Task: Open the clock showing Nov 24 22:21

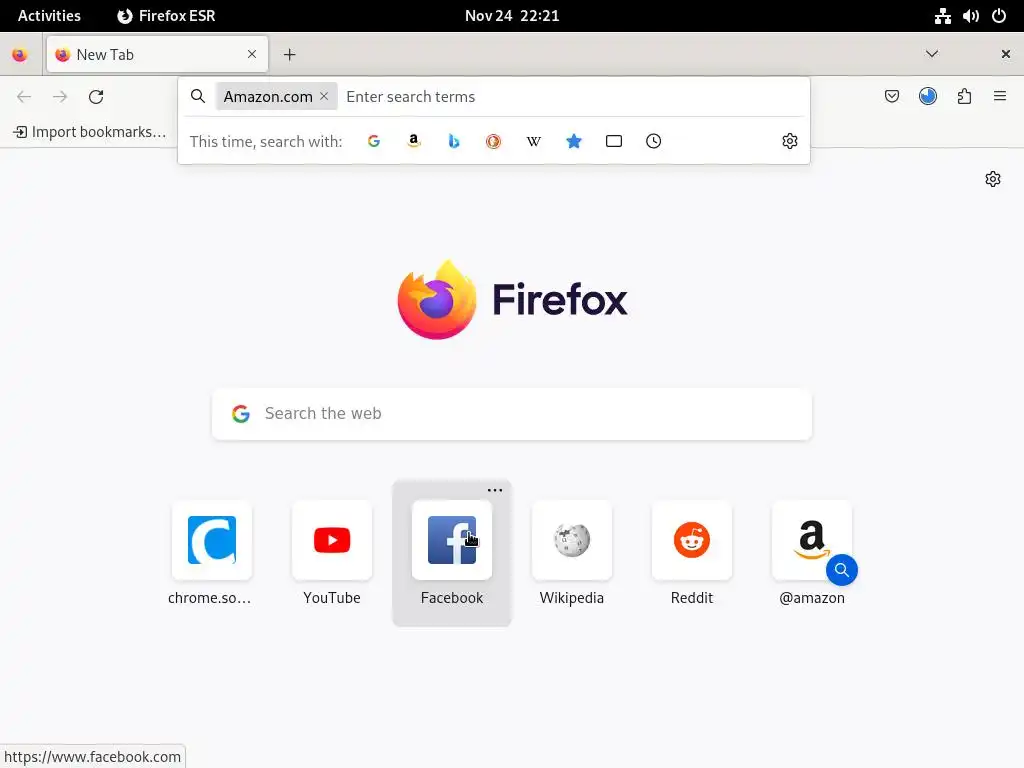Action: tap(512, 16)
